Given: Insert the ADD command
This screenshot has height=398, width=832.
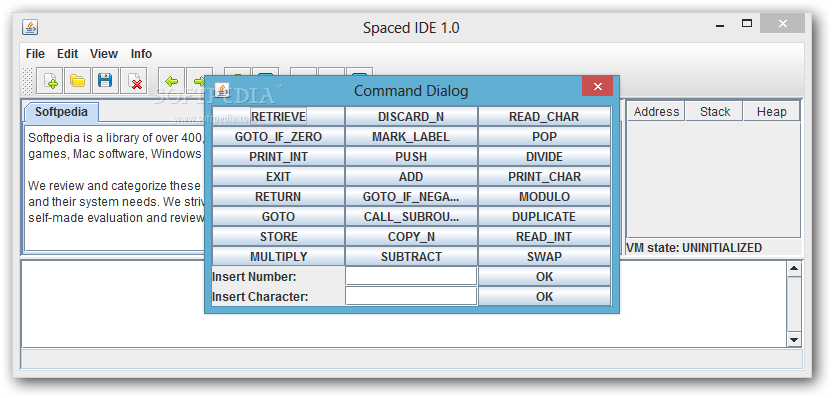Looking at the screenshot, I should click(x=411, y=176).
